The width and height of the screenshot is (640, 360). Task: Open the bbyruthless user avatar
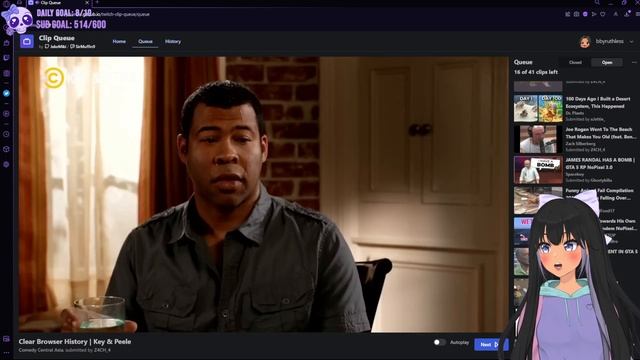click(585, 42)
